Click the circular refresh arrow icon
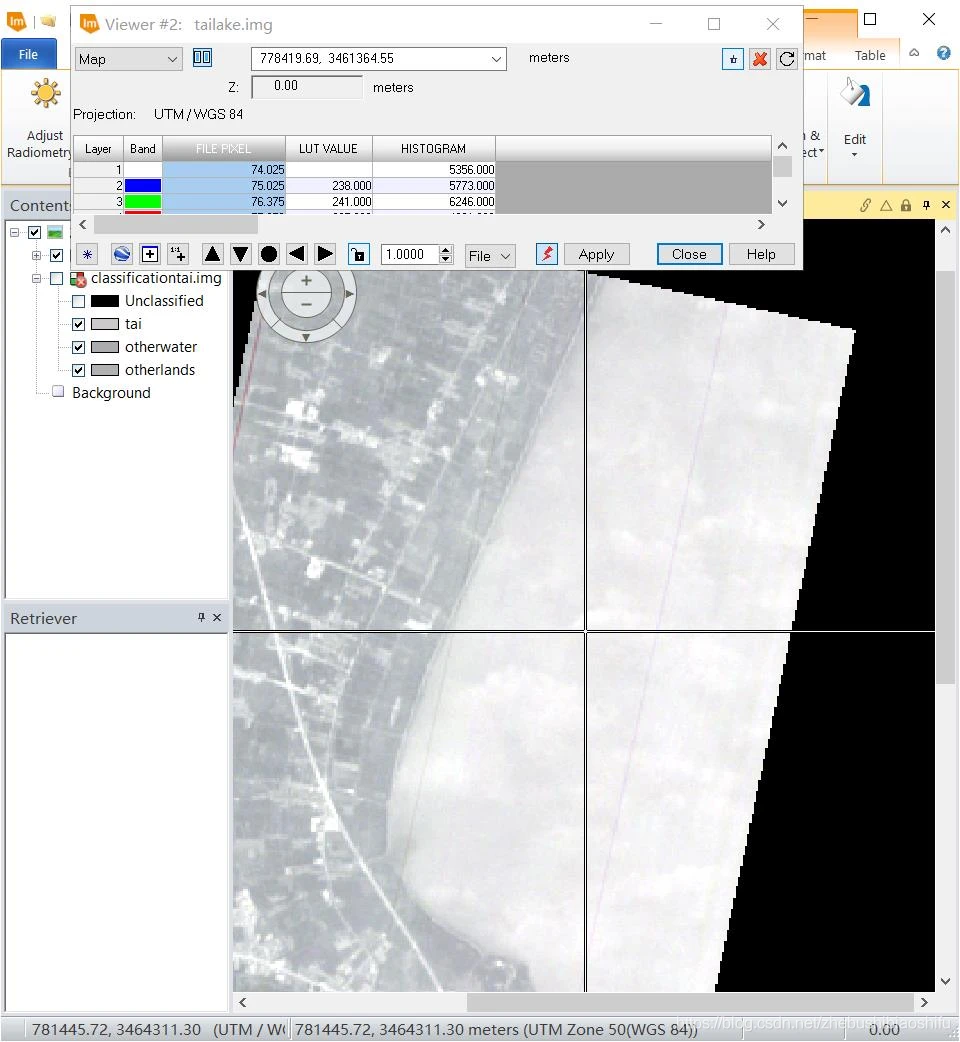Image resolution: width=960 pixels, height=1042 pixels. (x=787, y=59)
